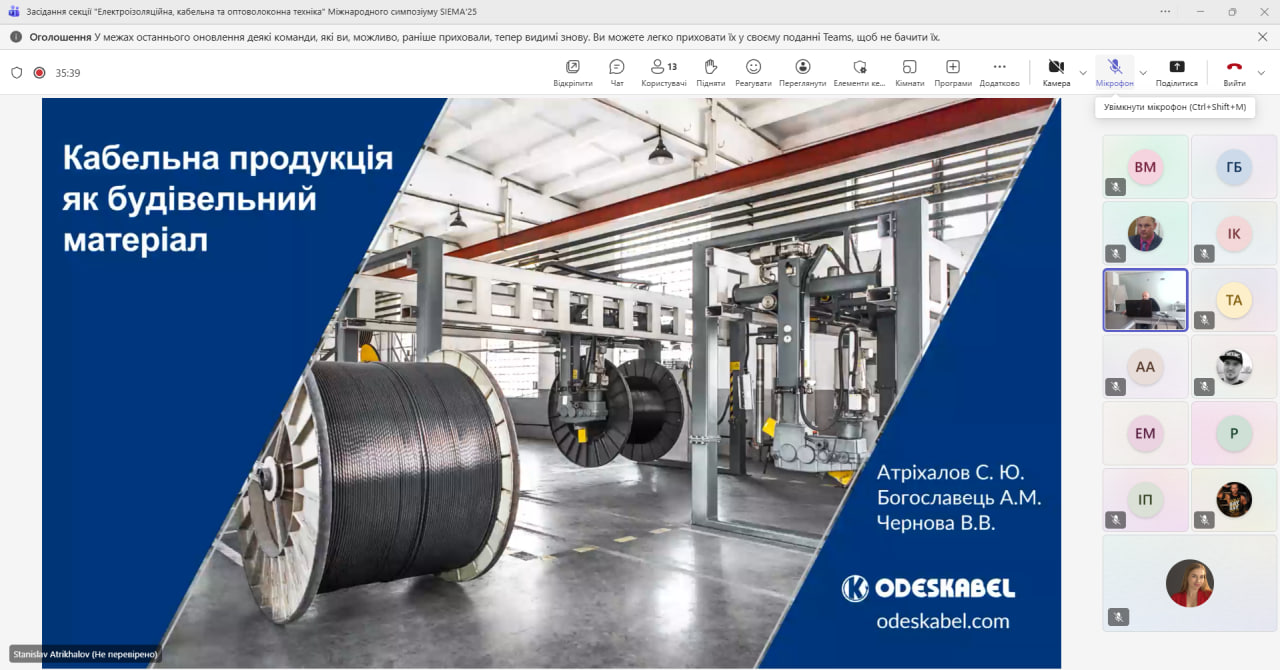Select the Р participant tile

[x=1234, y=433]
